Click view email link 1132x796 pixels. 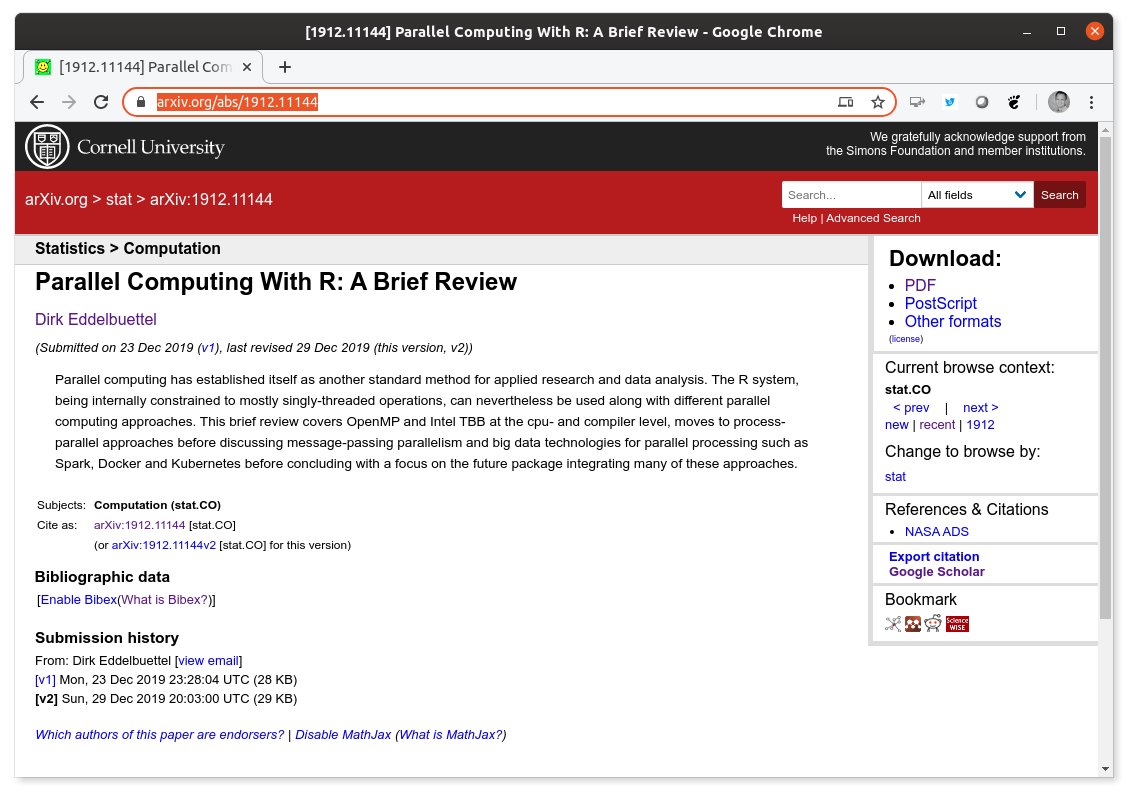click(208, 660)
